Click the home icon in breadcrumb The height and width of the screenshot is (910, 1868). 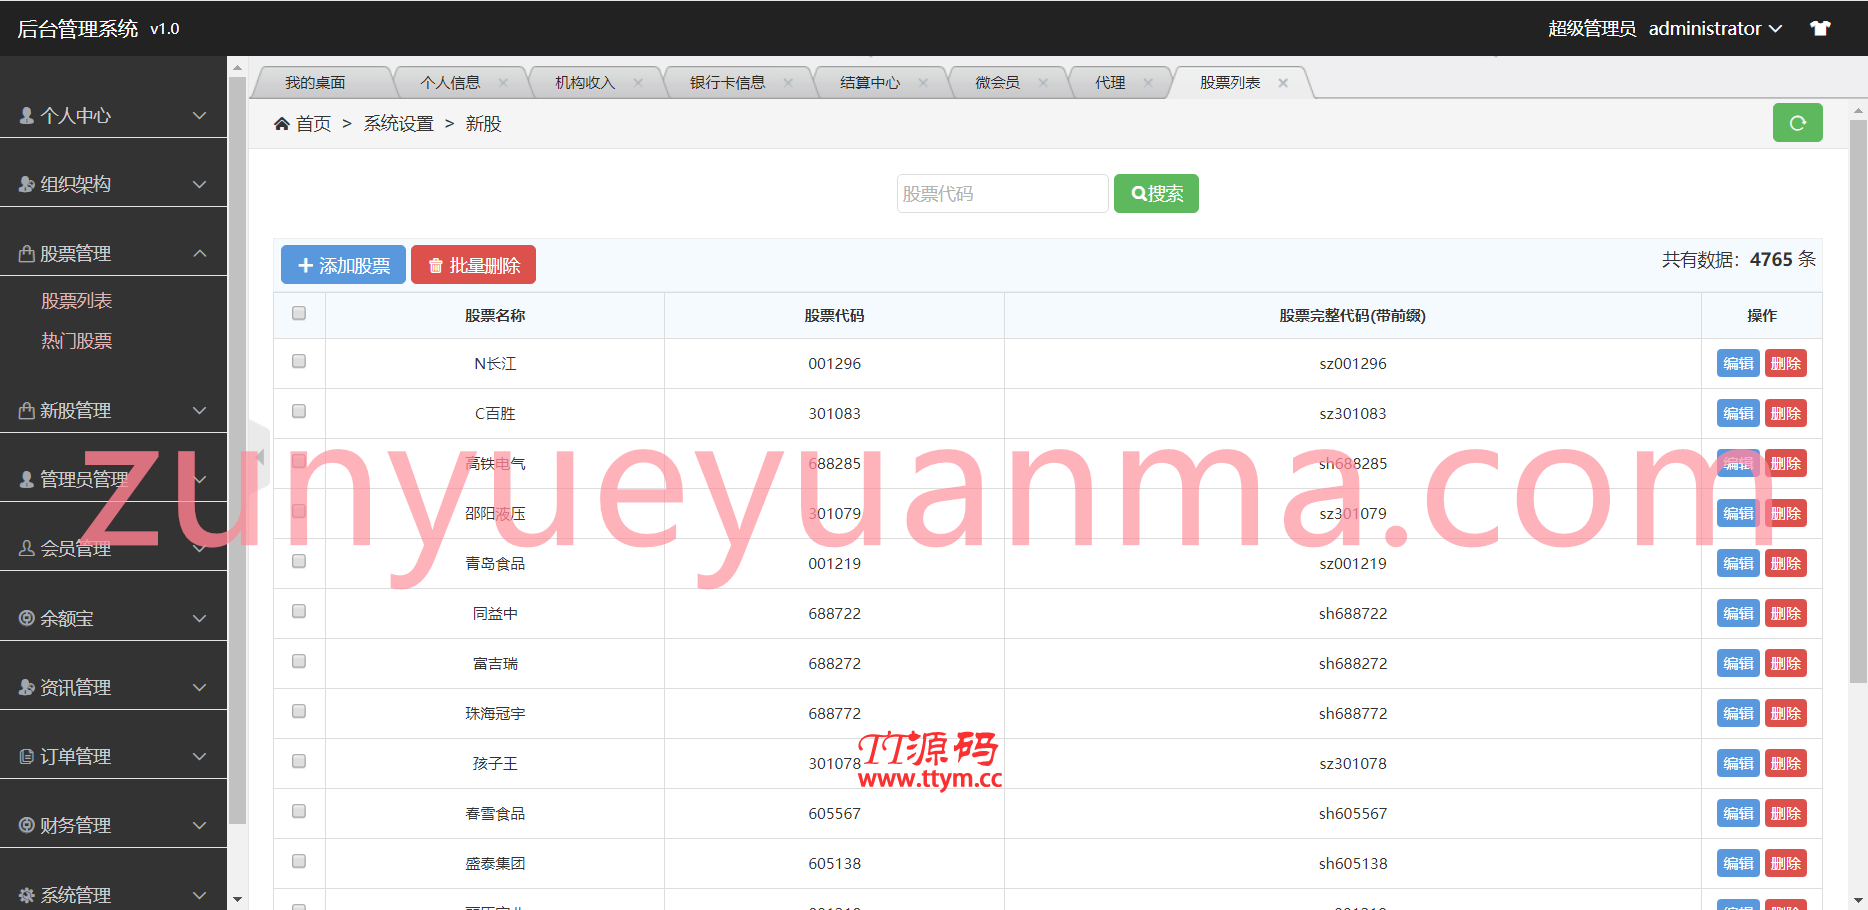(282, 124)
